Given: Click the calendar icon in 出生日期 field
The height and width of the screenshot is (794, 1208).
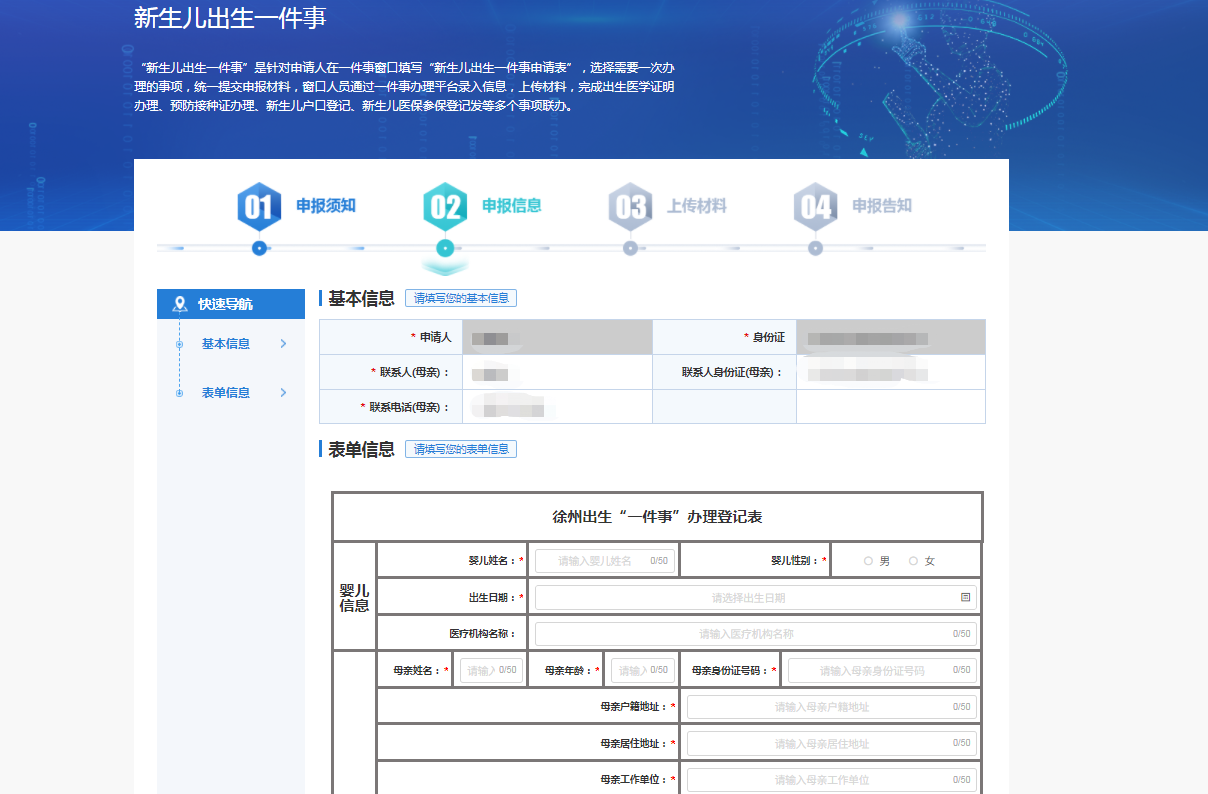Looking at the screenshot, I should (965, 598).
